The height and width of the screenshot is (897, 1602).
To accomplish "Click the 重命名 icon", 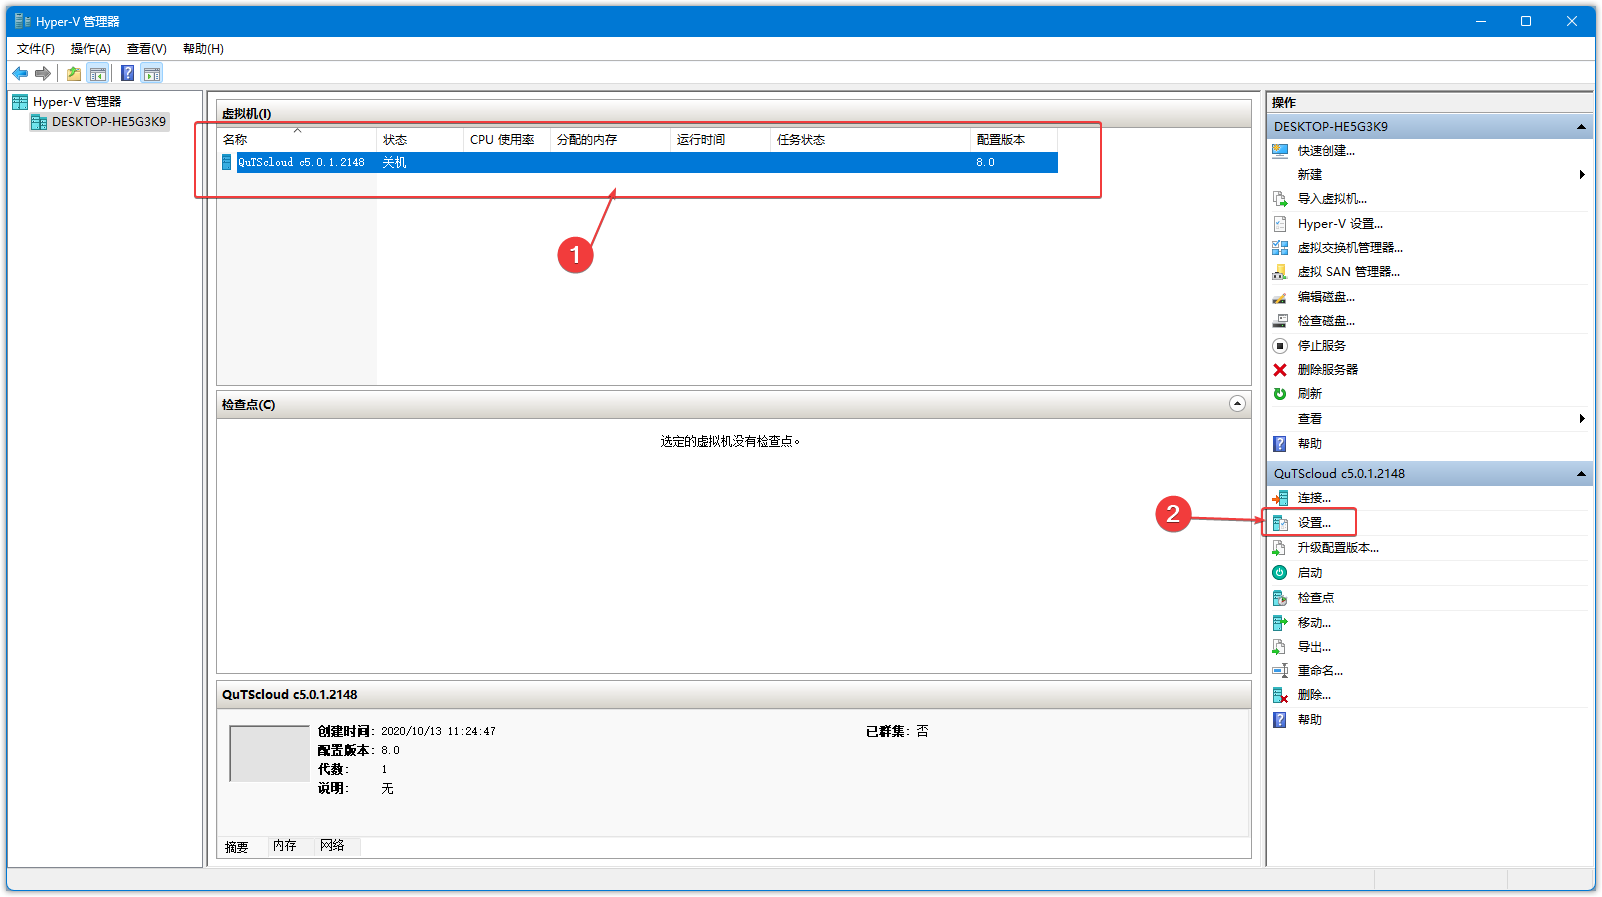I will click(1280, 671).
